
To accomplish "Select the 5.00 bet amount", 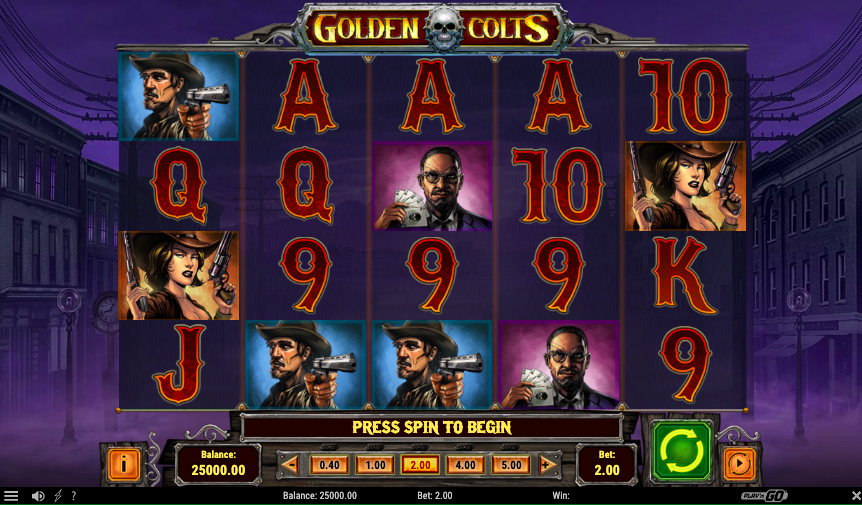I will 511,465.
